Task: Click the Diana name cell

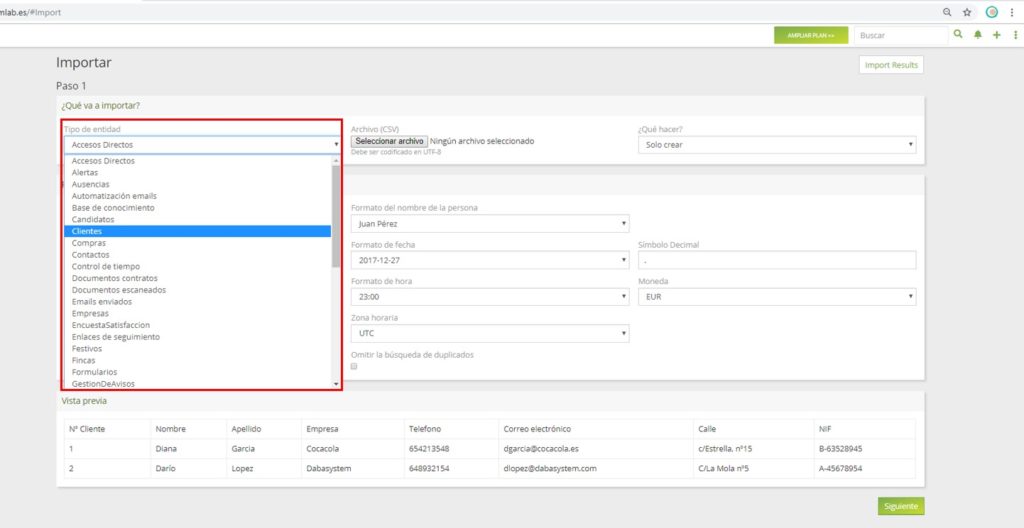Action: point(189,449)
